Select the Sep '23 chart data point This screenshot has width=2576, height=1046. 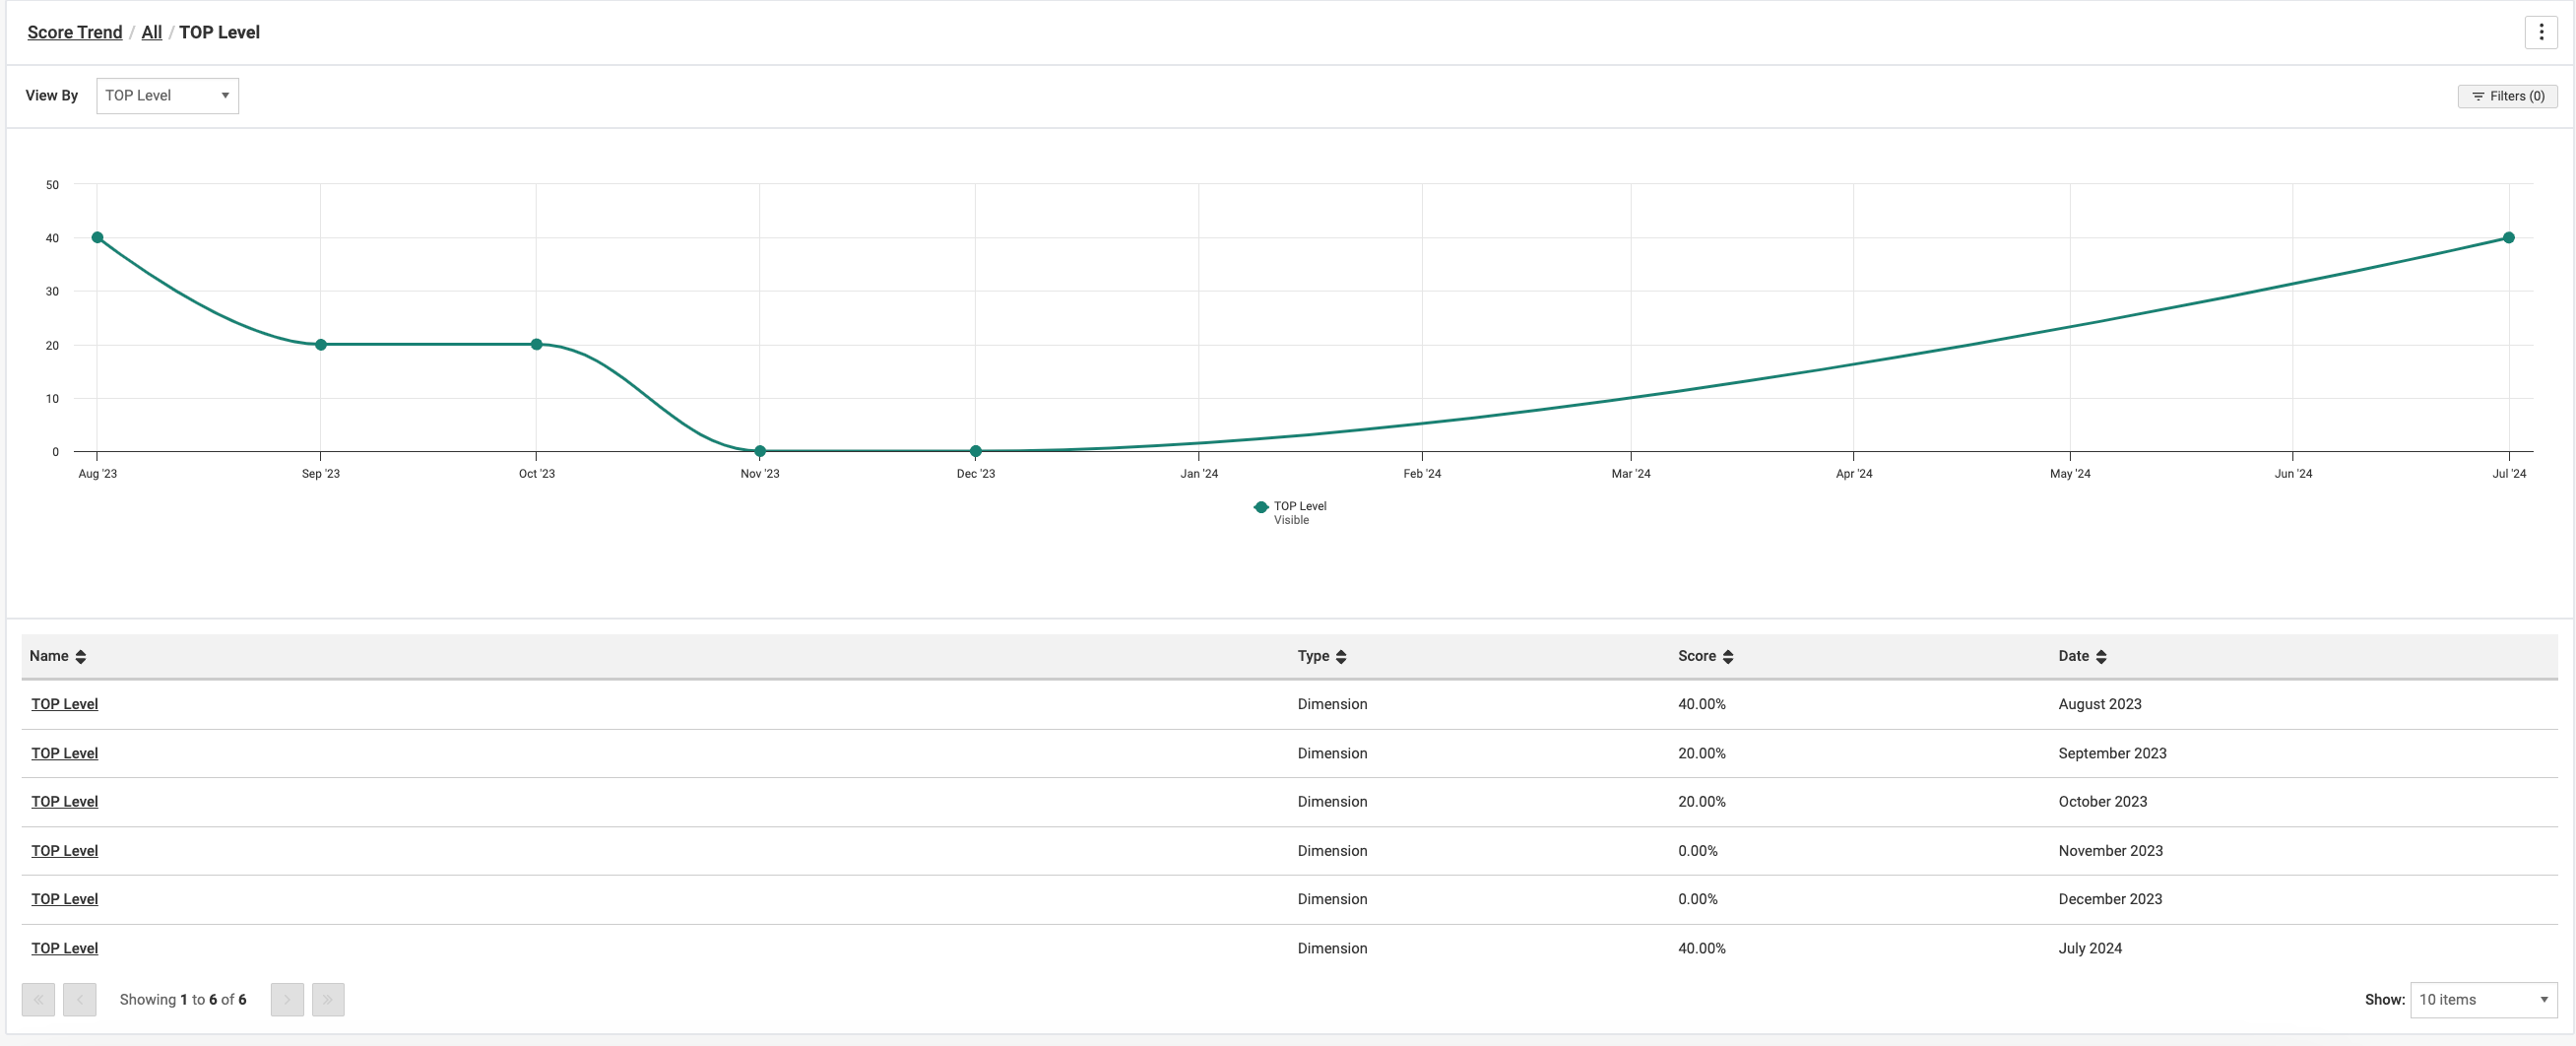click(x=321, y=345)
